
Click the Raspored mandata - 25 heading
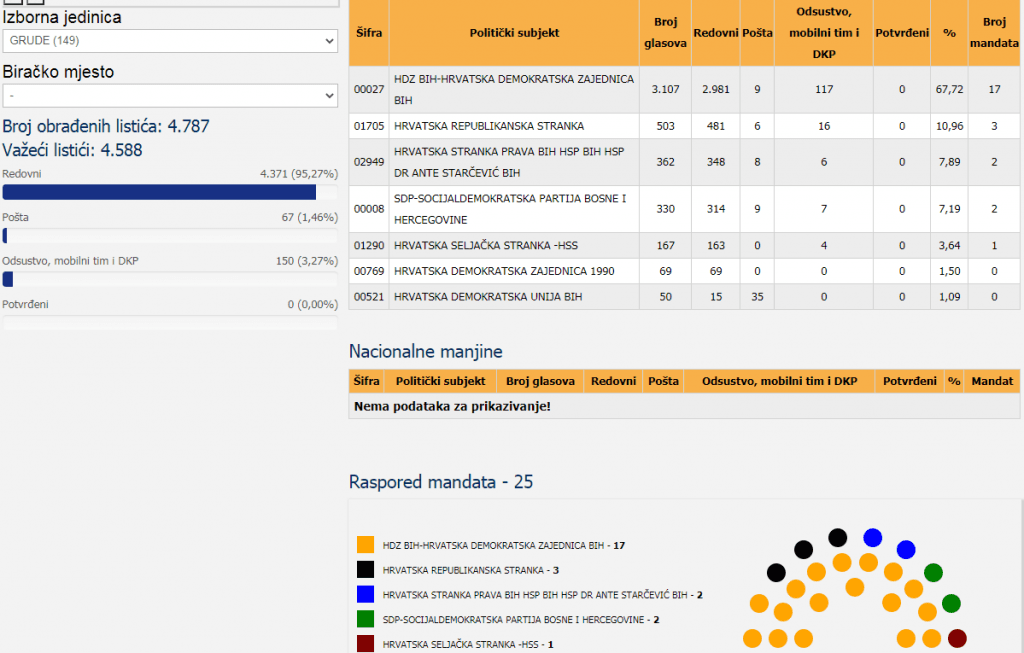point(440,482)
